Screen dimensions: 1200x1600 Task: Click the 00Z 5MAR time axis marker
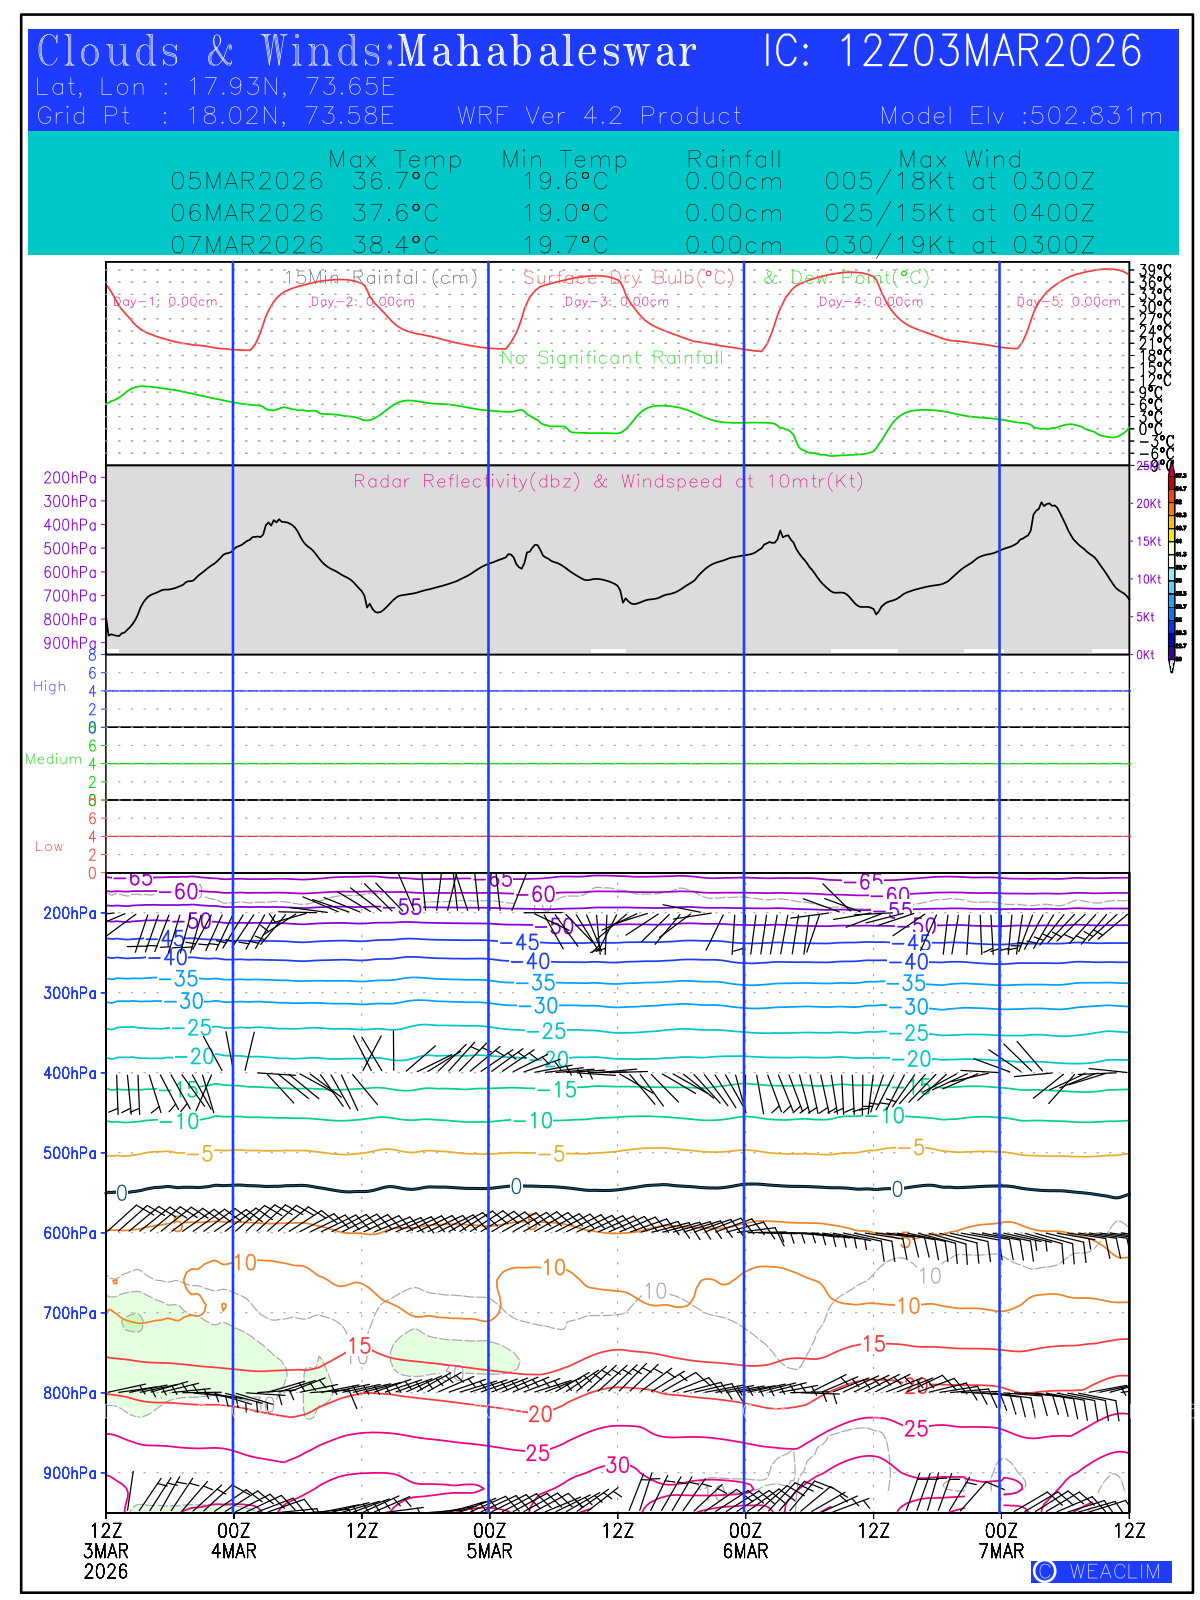pos(489,1541)
